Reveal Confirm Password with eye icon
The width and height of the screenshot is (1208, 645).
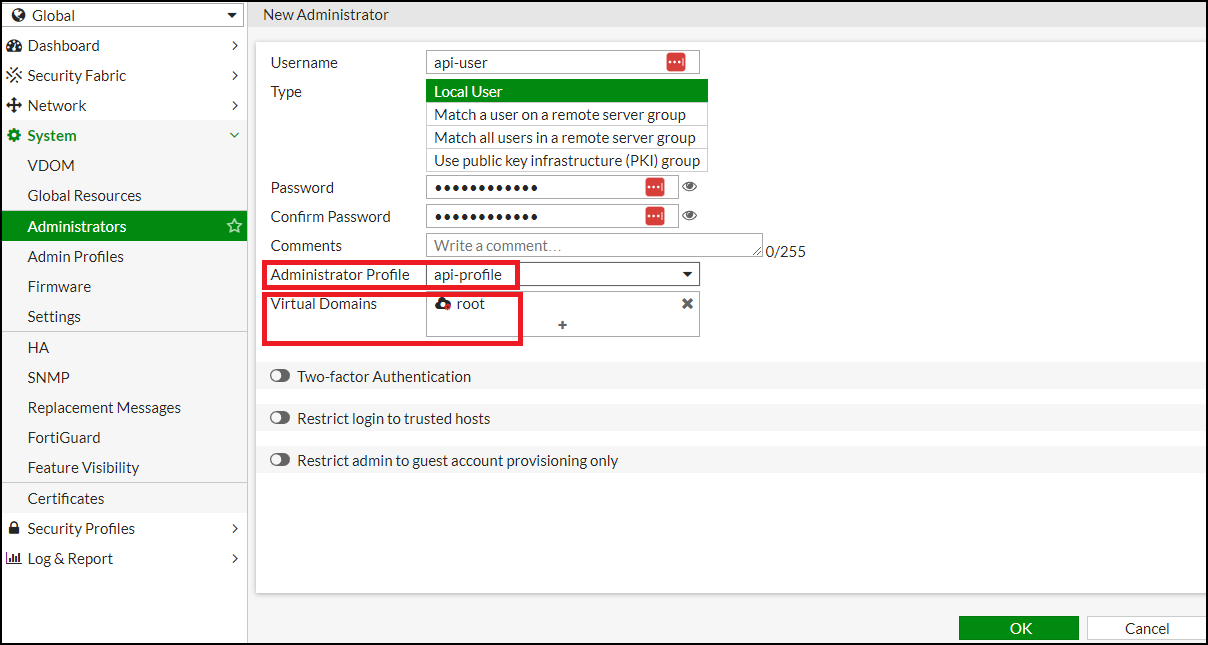pos(689,216)
